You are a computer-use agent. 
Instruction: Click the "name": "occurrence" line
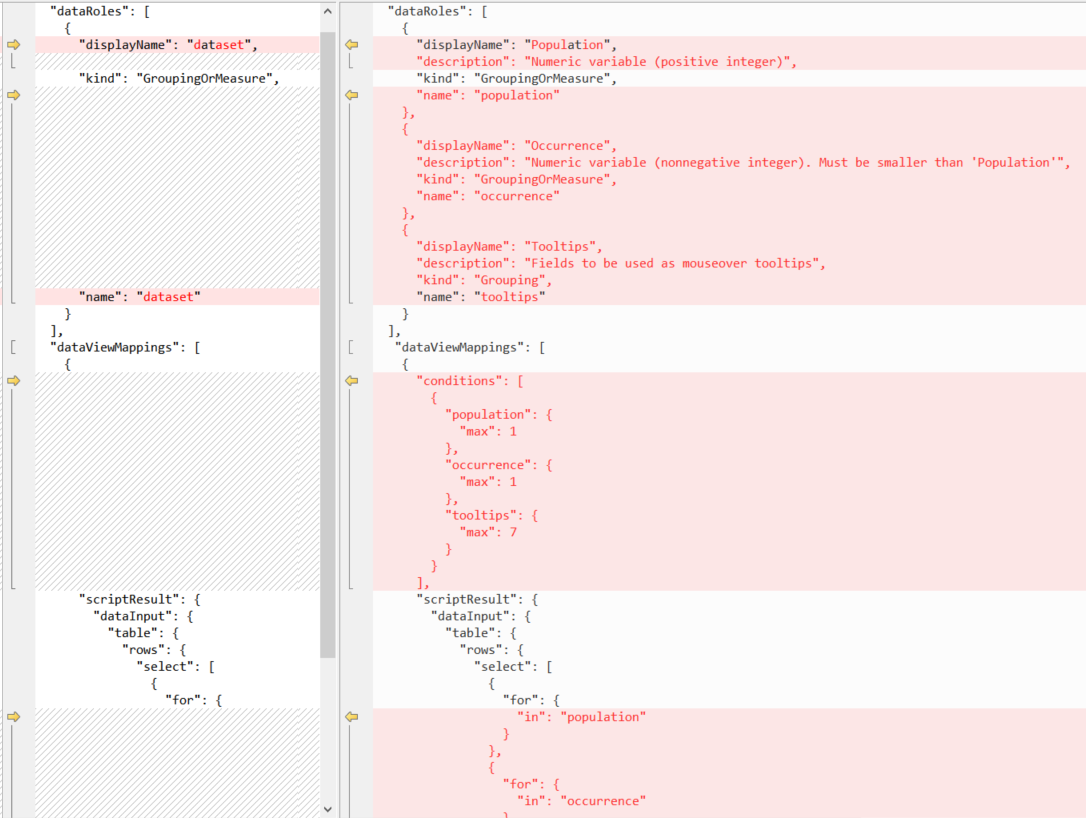488,197
